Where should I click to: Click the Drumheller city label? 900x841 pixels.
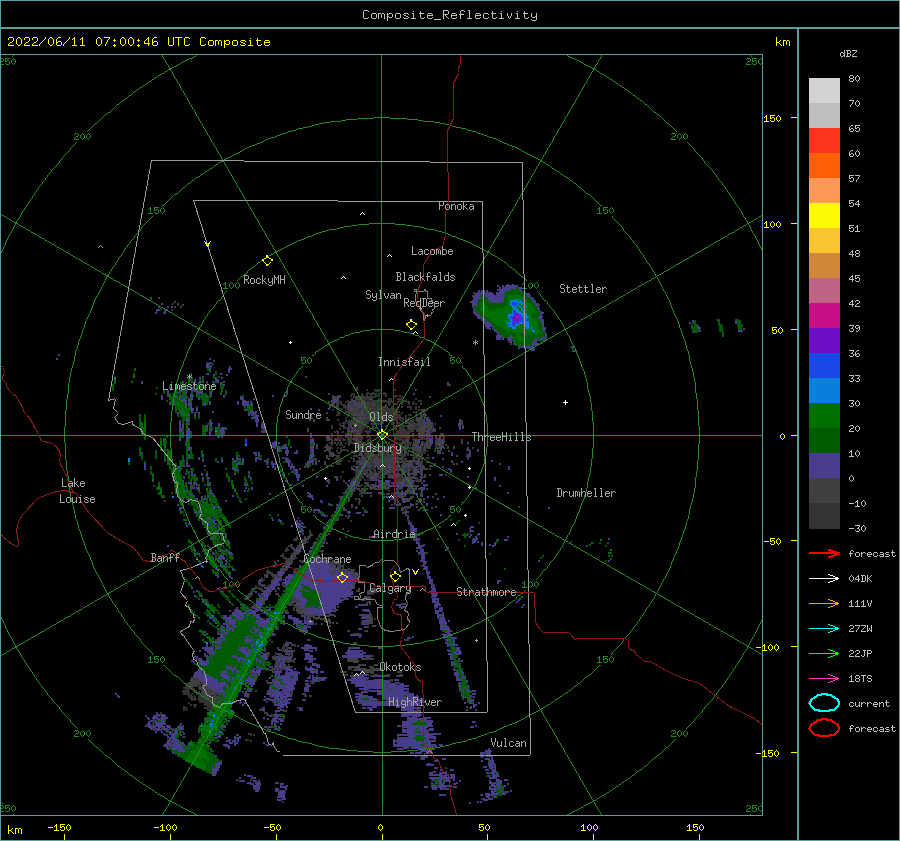point(586,493)
